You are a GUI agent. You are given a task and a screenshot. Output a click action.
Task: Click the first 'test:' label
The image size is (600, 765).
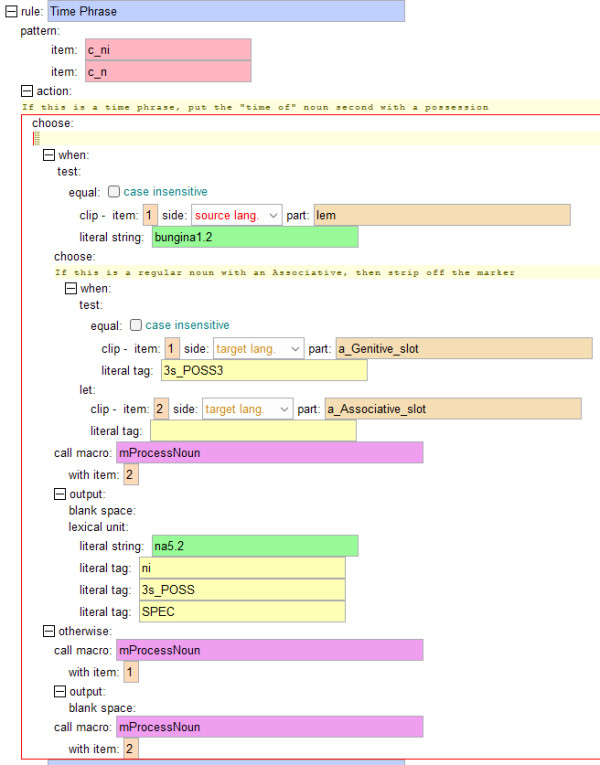click(69, 172)
